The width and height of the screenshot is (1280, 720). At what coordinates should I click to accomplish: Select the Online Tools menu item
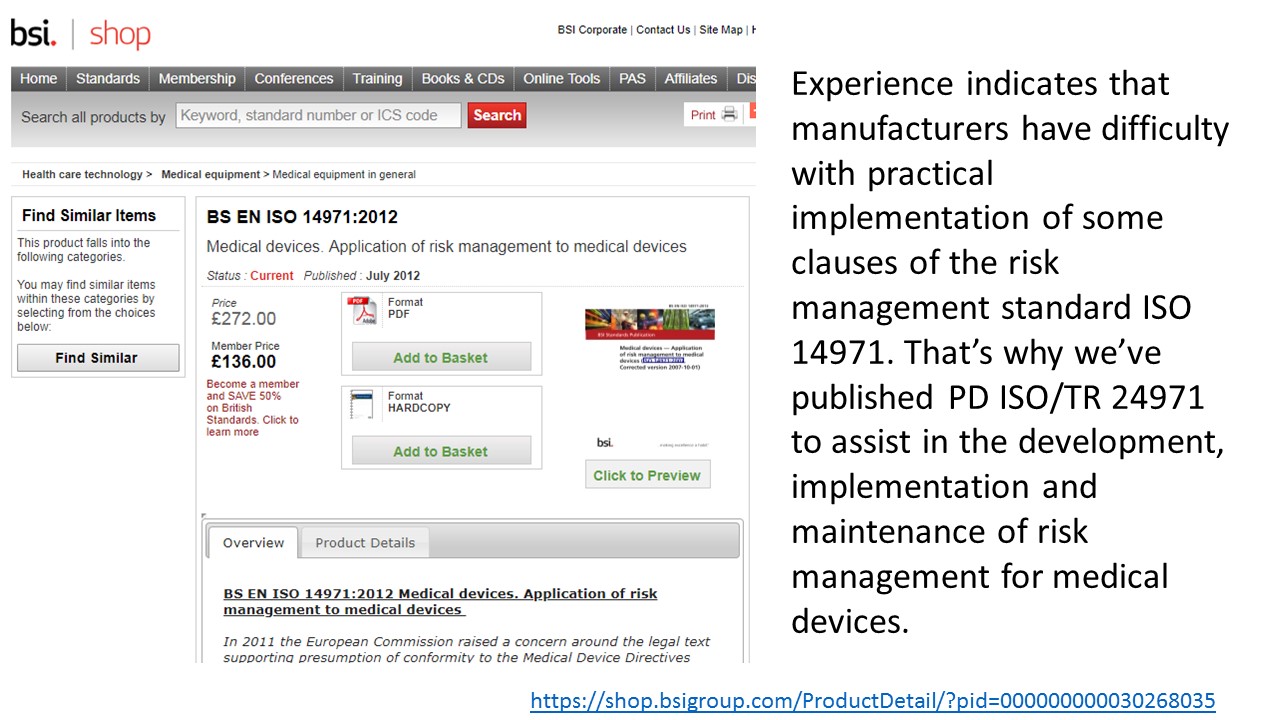[562, 79]
